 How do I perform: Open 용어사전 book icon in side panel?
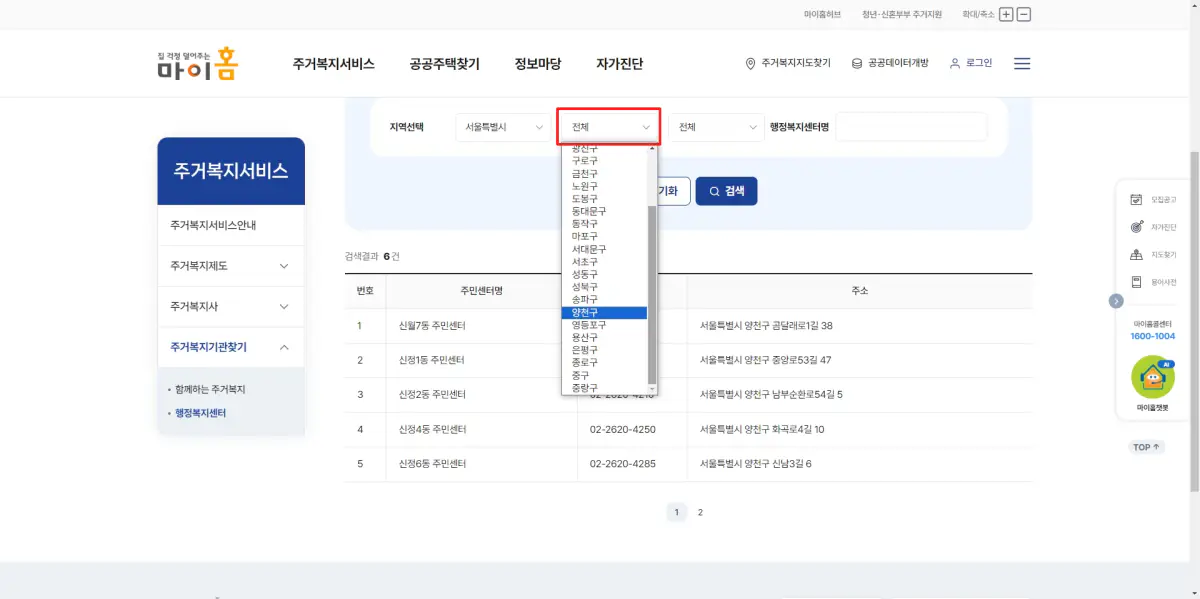tap(1136, 282)
